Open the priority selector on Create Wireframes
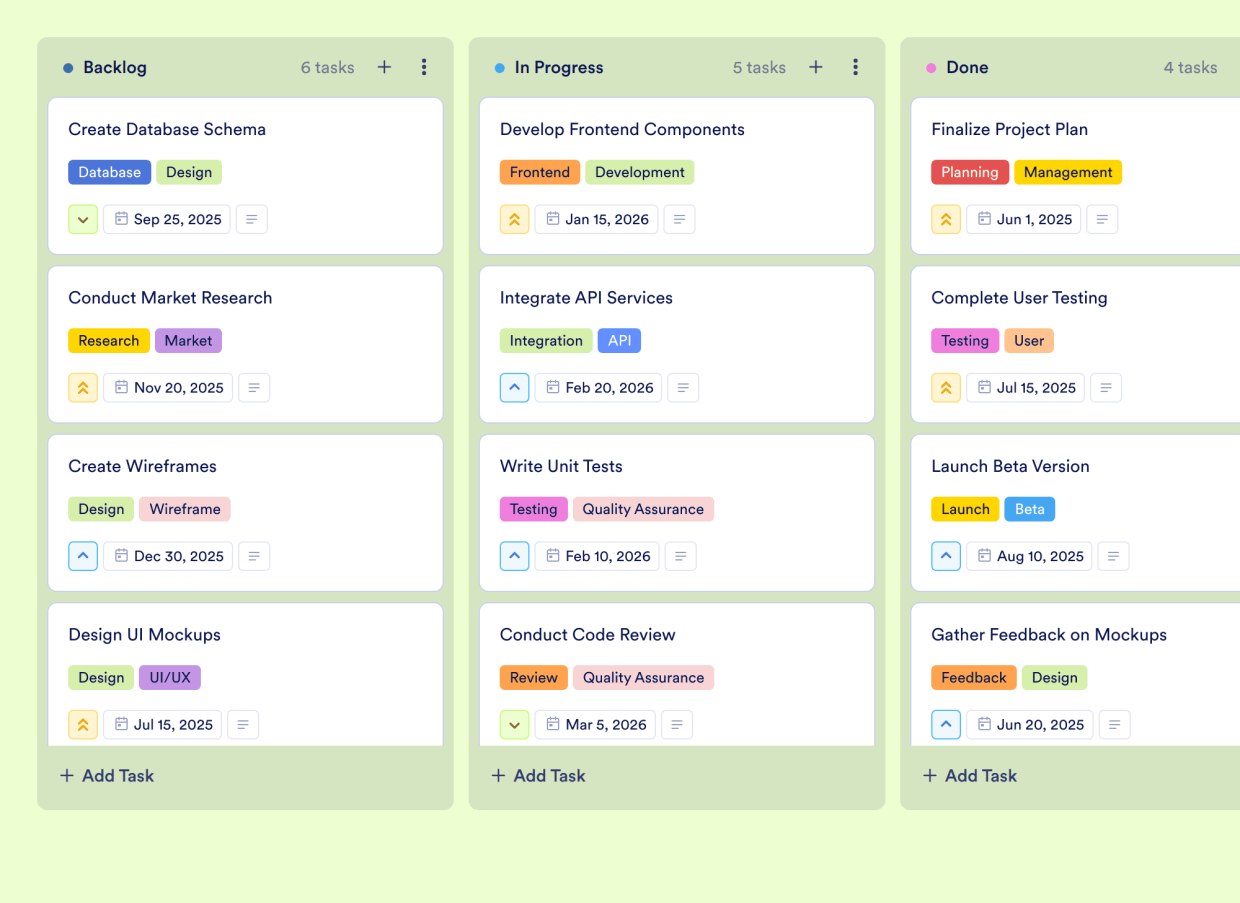Screen dimensions: 1240x903 click(x=83, y=556)
